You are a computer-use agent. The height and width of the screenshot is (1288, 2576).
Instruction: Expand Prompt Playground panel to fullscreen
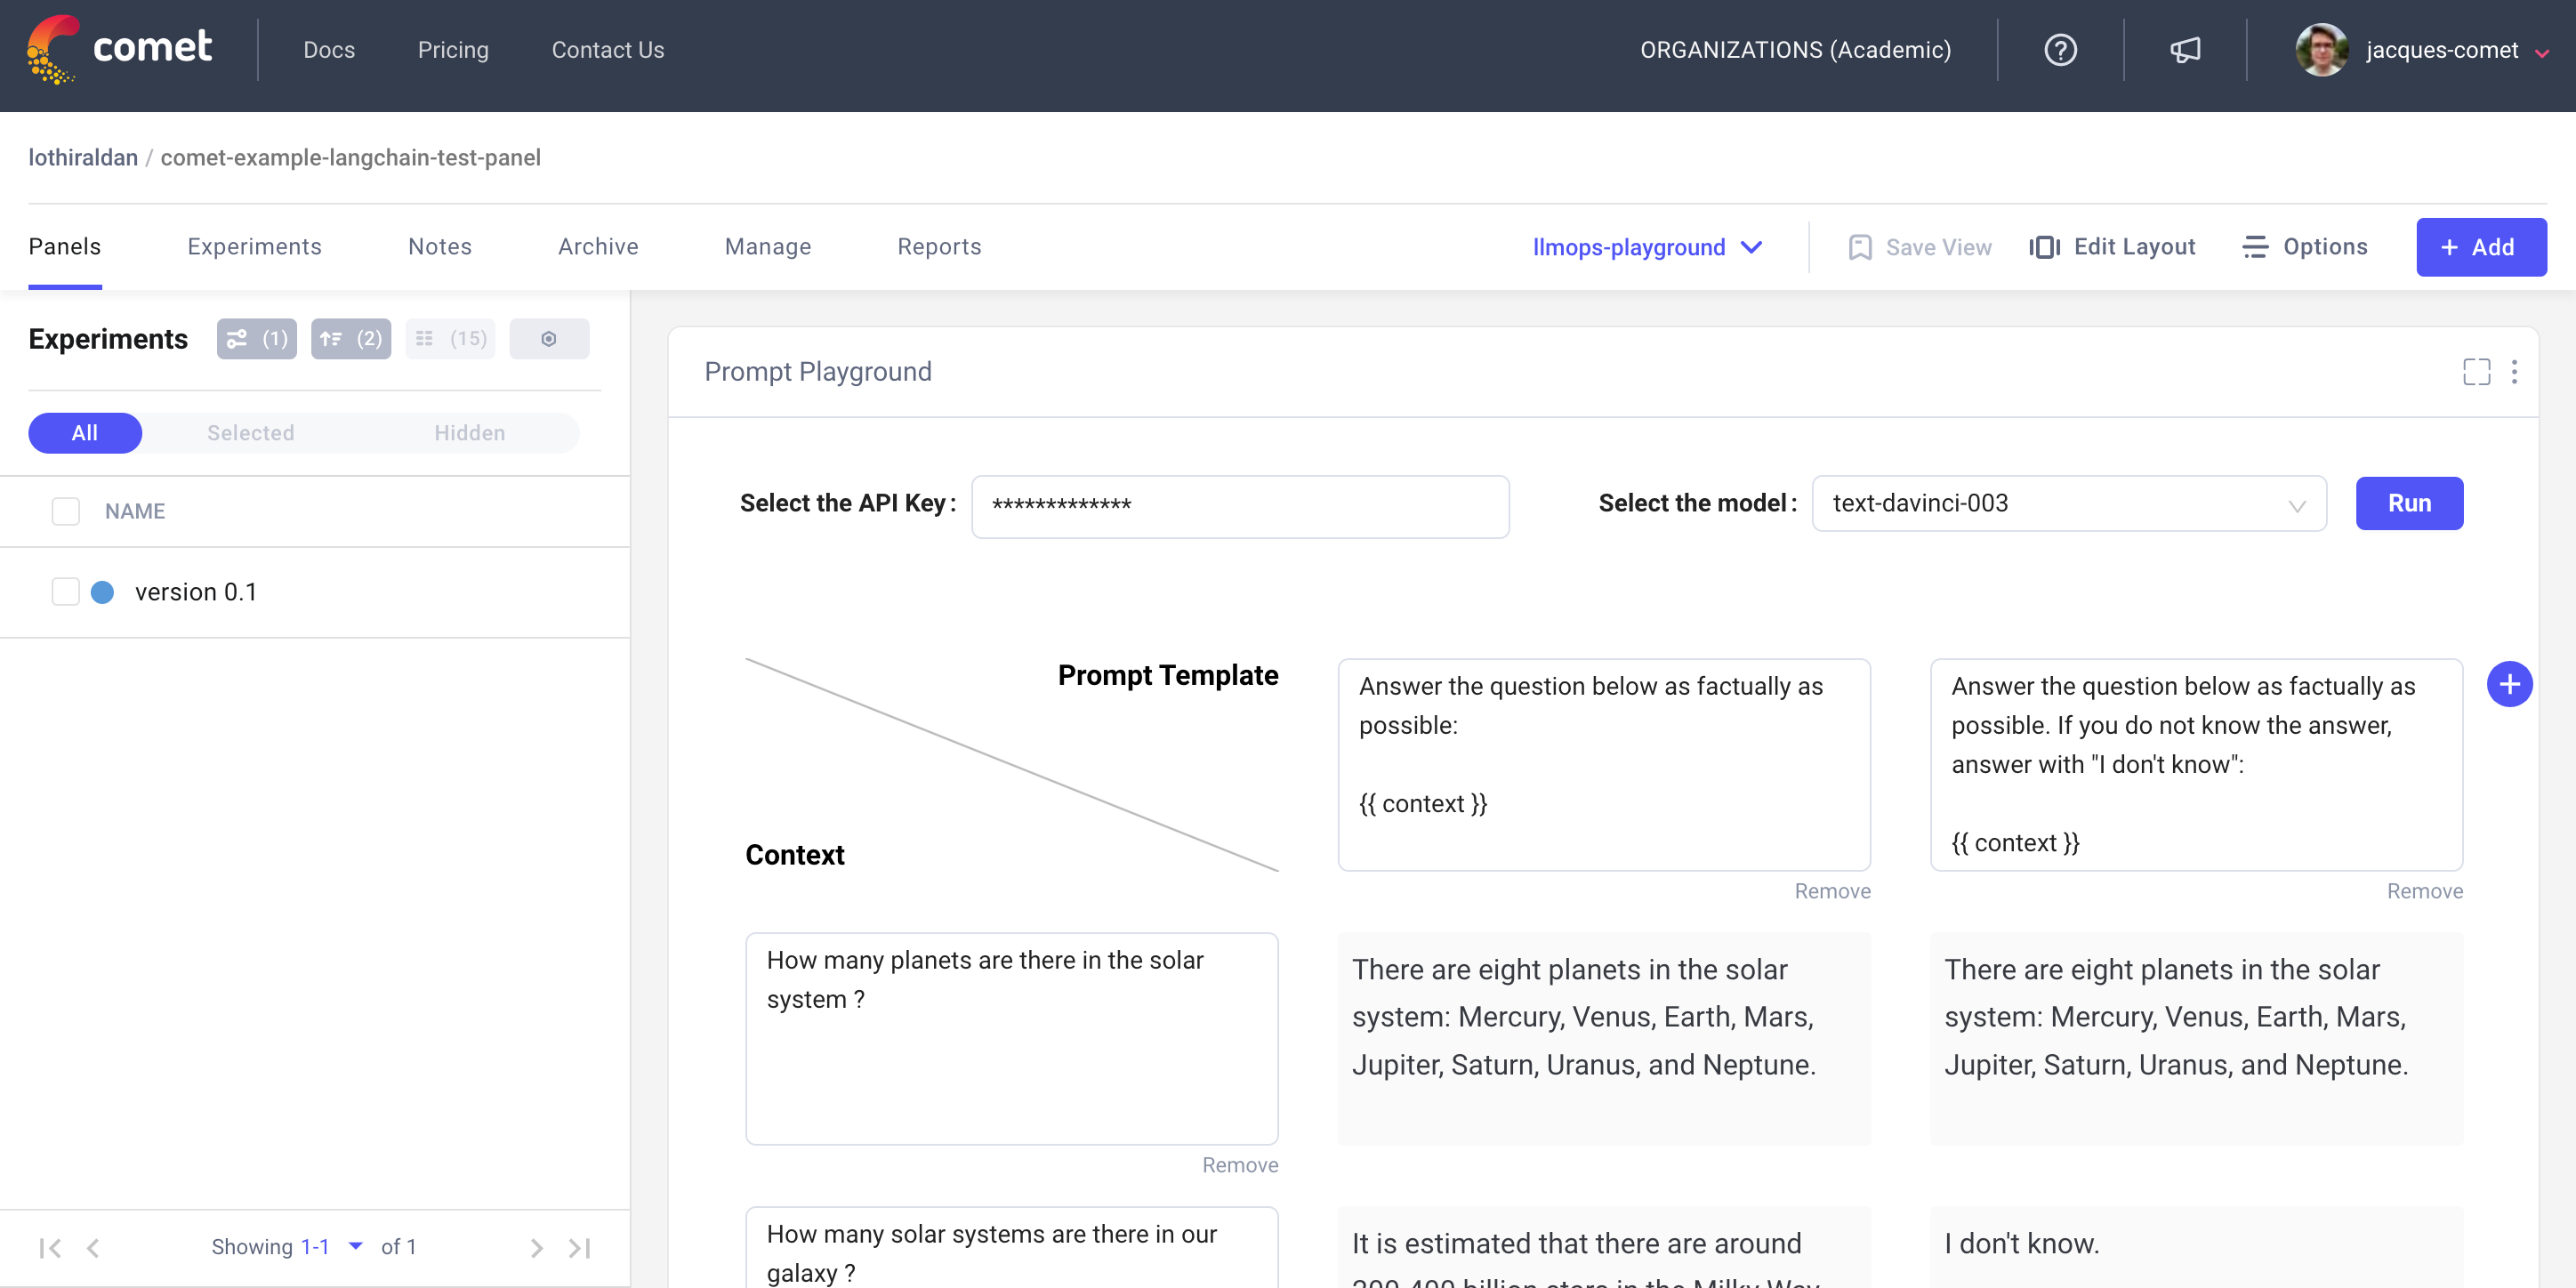(2476, 372)
